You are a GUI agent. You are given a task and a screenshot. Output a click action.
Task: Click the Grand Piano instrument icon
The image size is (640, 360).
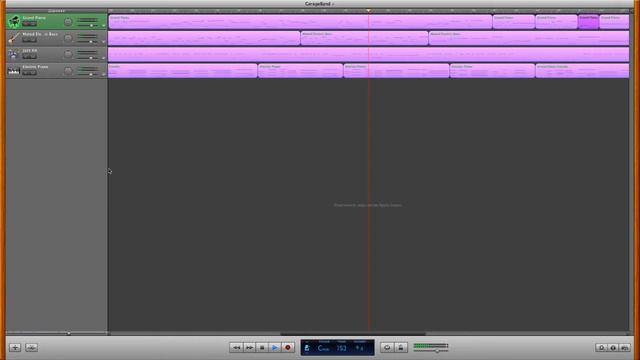14,21
